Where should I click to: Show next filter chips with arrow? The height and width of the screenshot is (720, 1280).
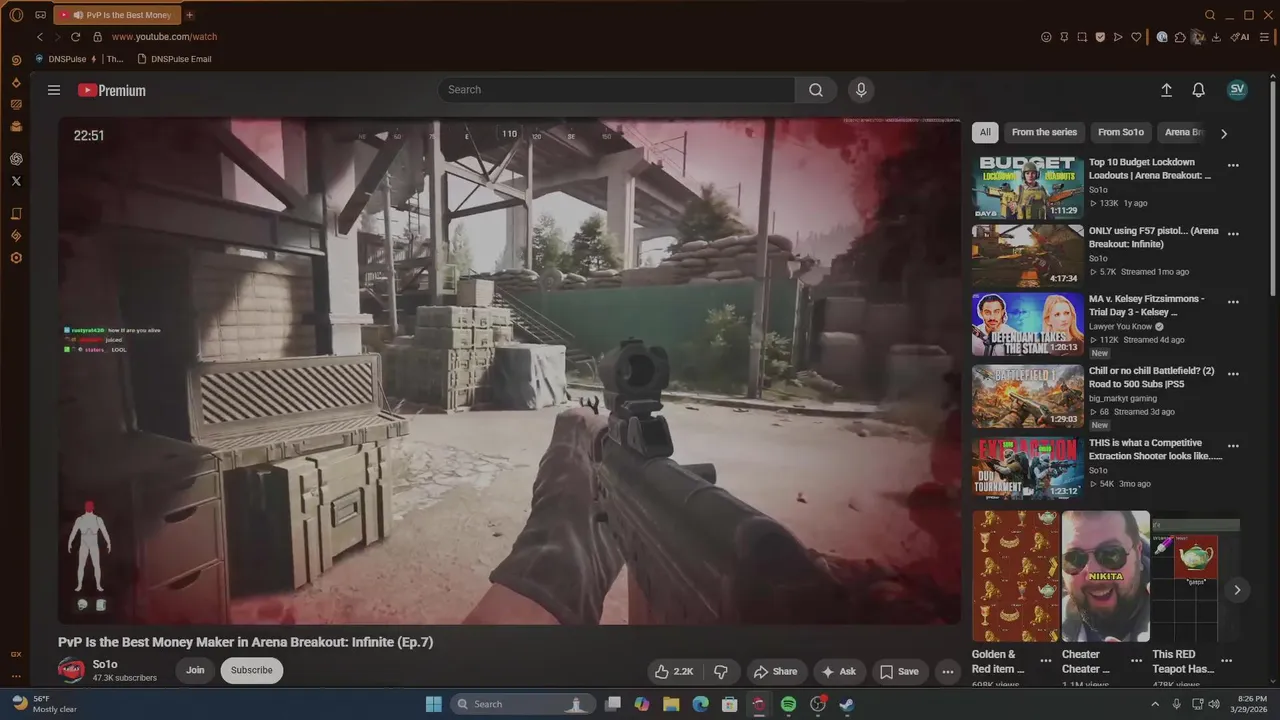(x=1223, y=133)
